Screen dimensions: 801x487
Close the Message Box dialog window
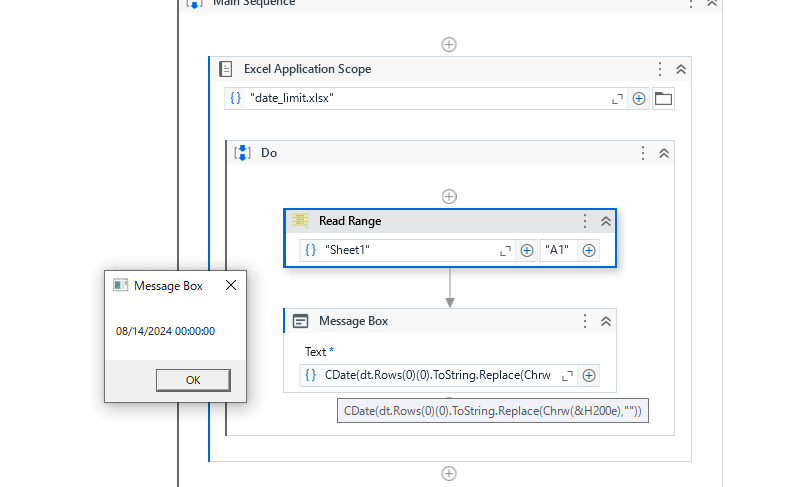231,285
